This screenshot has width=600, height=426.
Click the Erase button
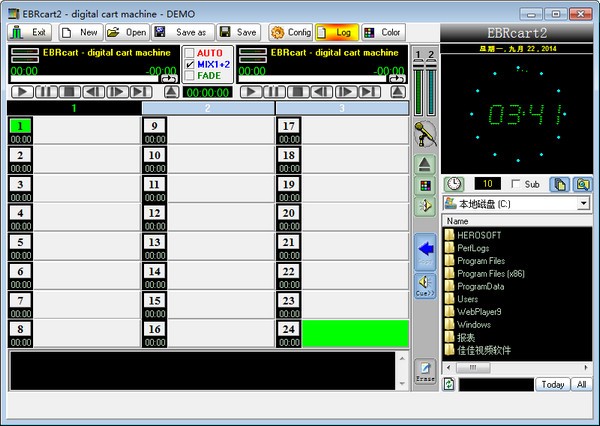[426, 372]
